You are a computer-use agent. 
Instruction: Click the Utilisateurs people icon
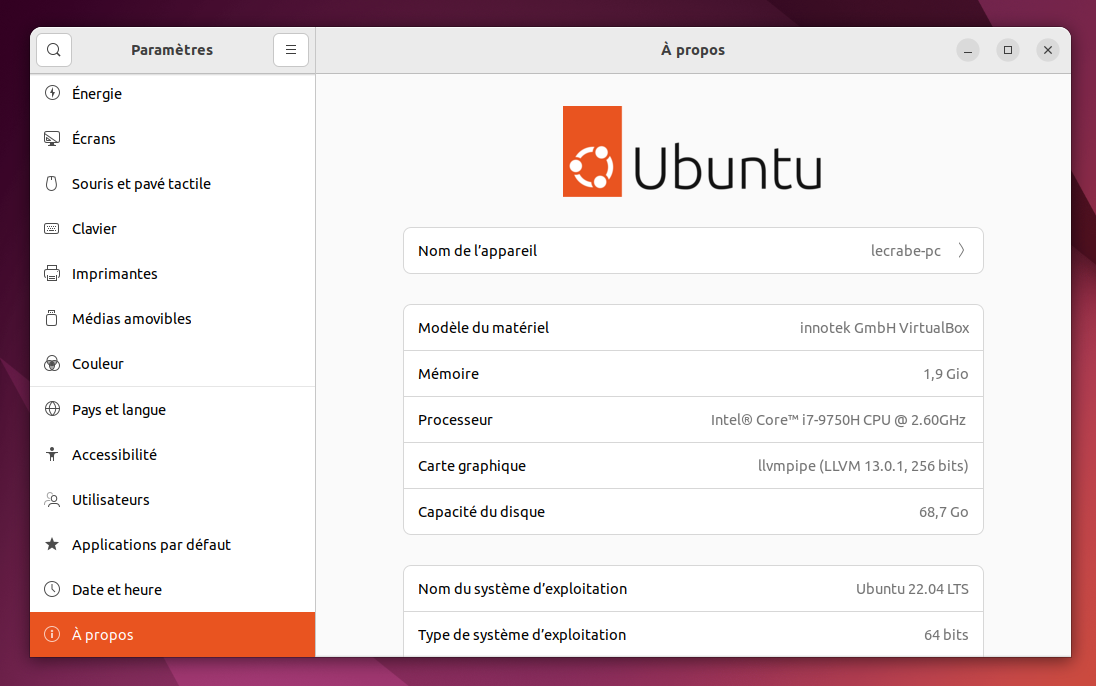pos(52,499)
